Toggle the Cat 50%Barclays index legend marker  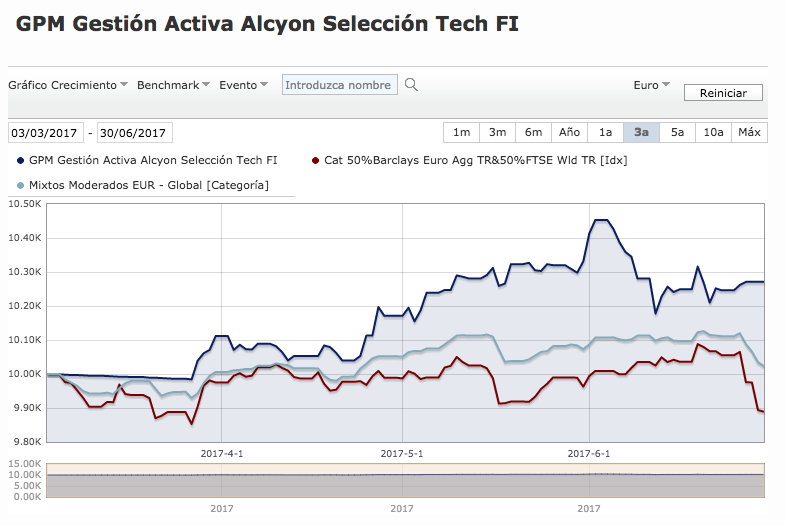coord(315,161)
